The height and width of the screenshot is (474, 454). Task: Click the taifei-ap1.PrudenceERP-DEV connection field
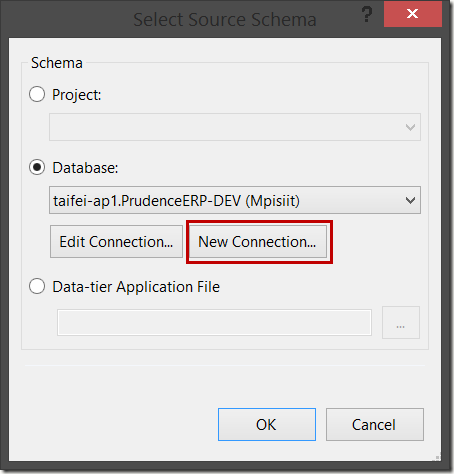click(235, 200)
